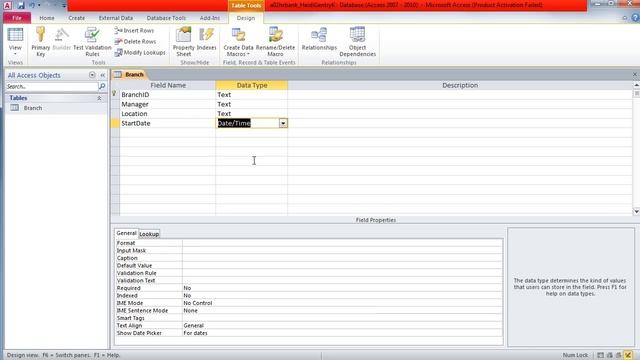Image resolution: width=640 pixels, height=360 pixels.
Task: Click the Text data type of BranchID
Action: click(251, 95)
